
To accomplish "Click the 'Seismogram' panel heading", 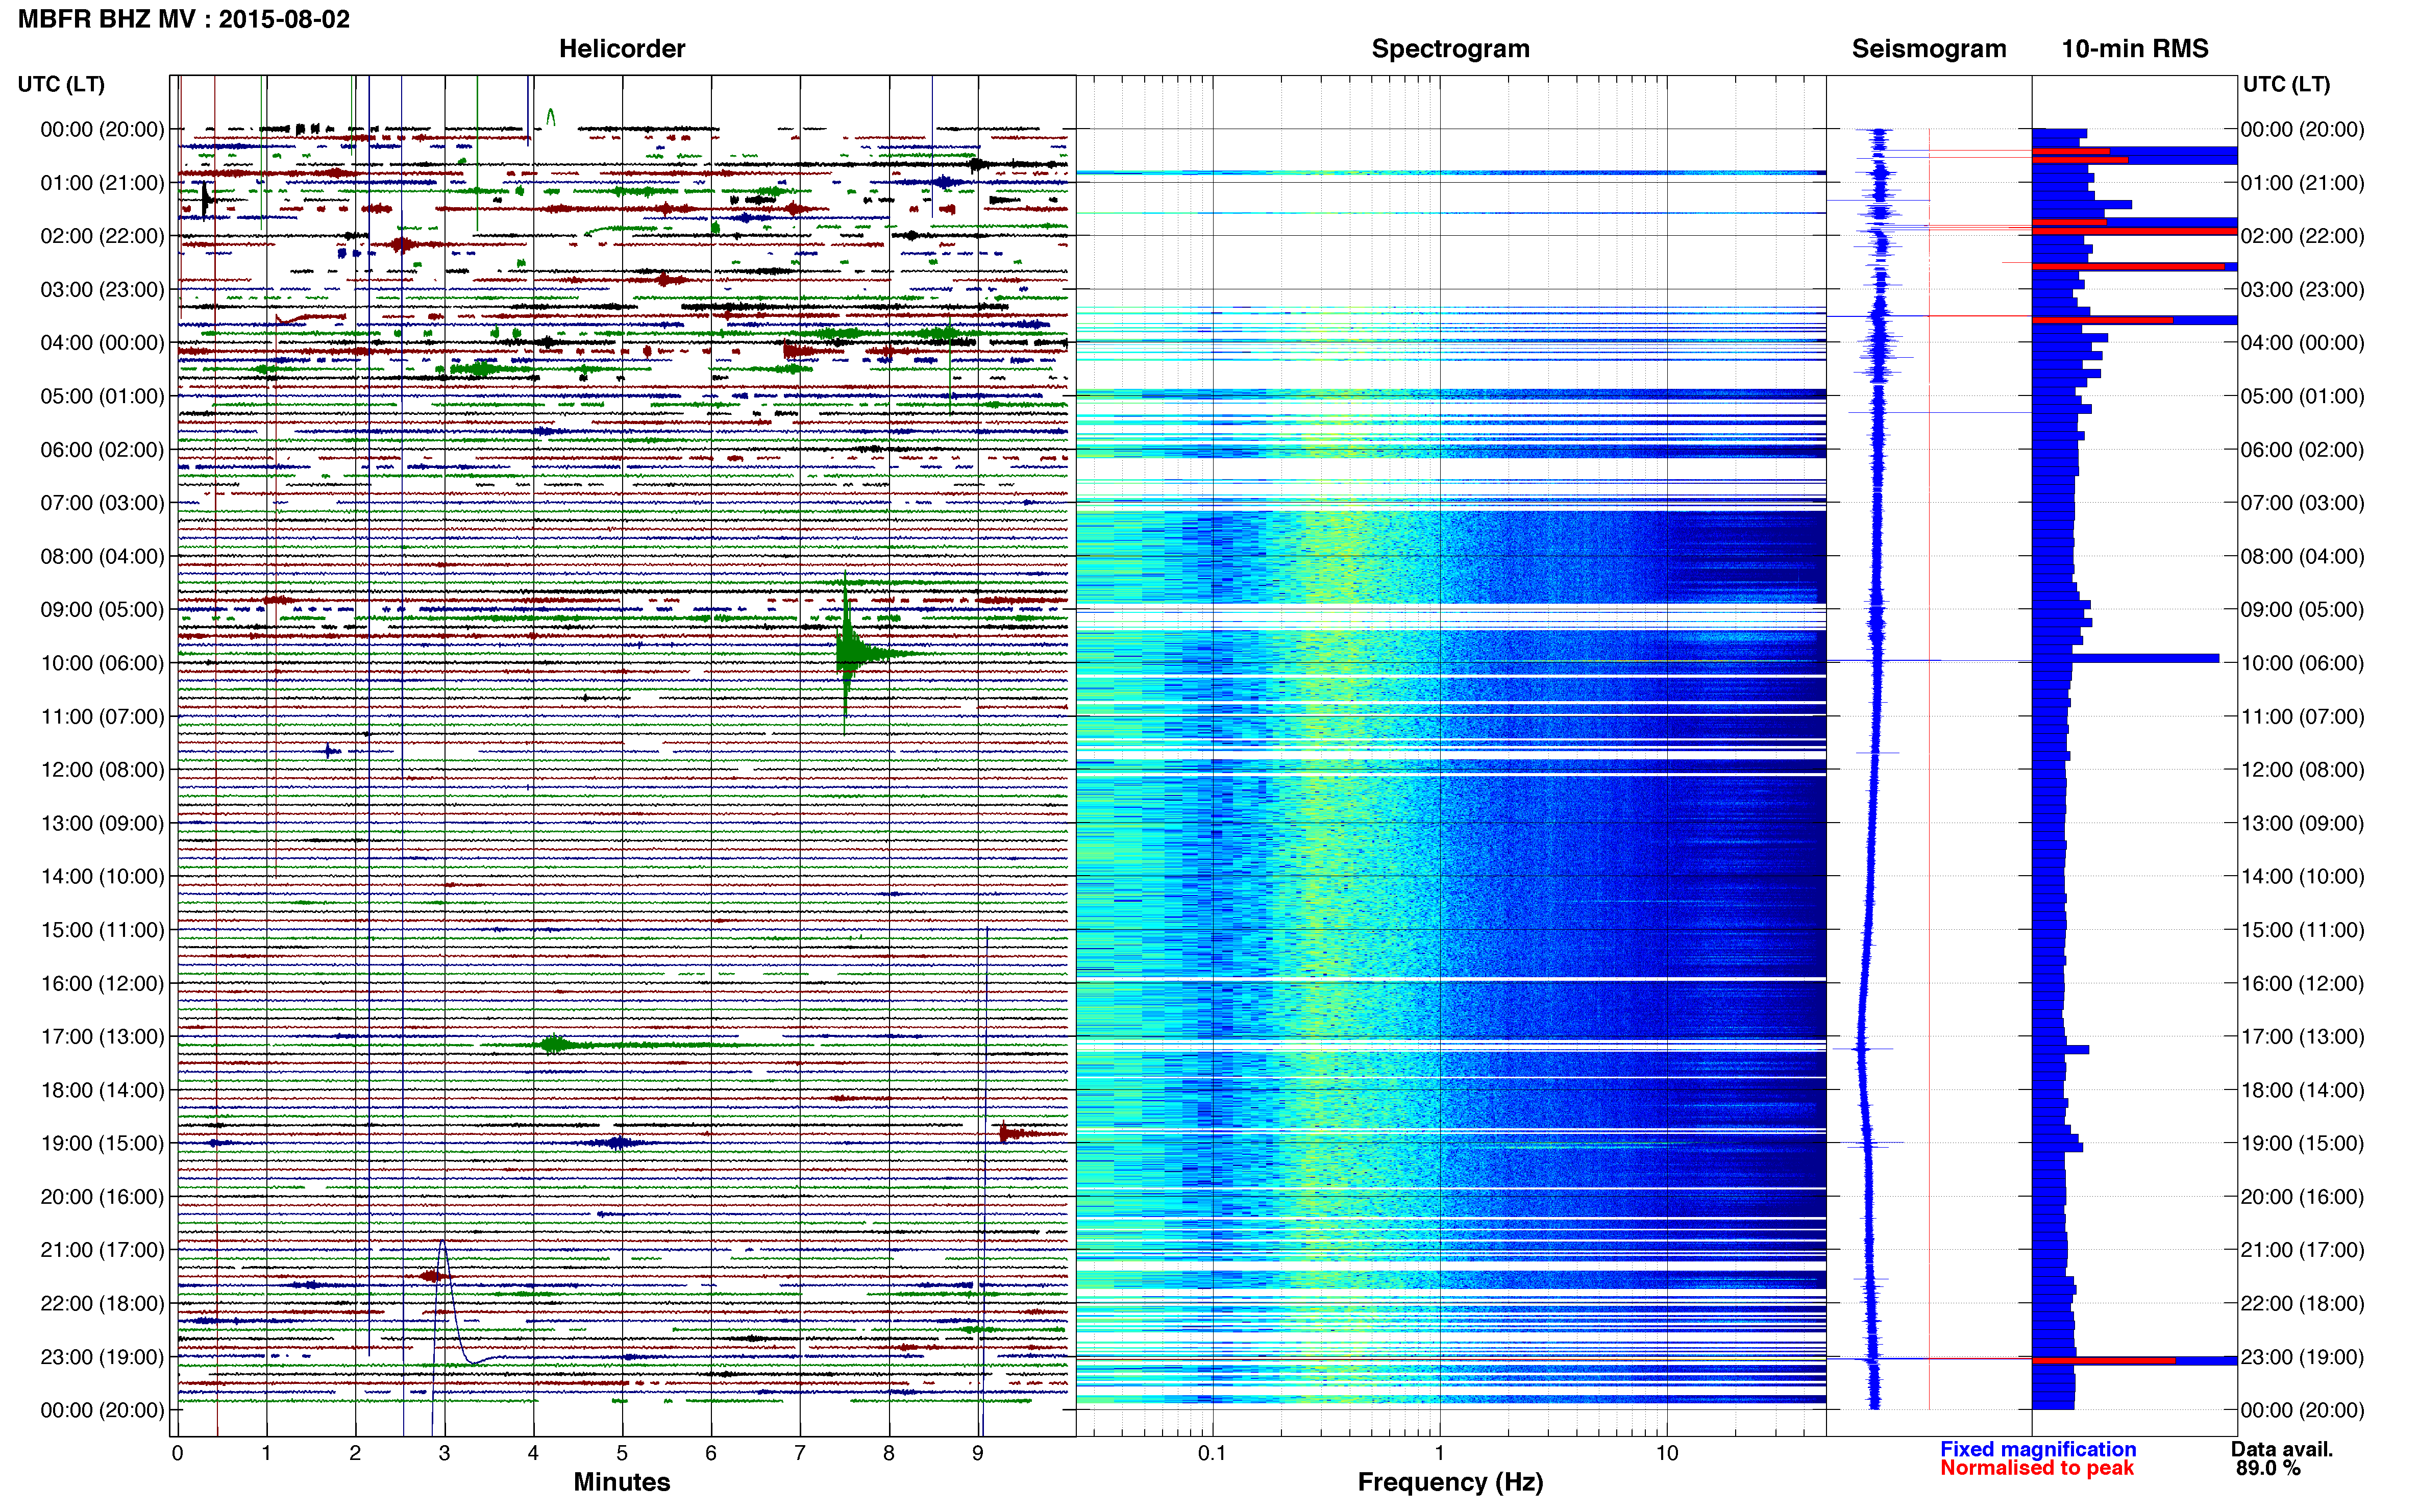I will 1928,48.
